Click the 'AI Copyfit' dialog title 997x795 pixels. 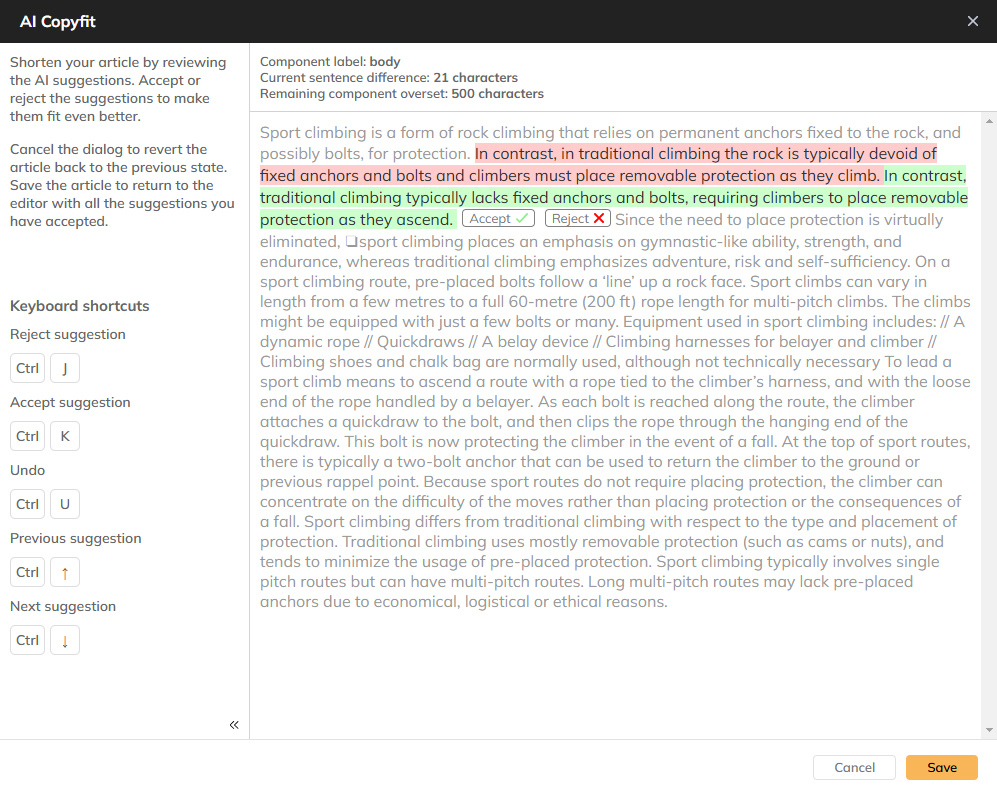(57, 22)
